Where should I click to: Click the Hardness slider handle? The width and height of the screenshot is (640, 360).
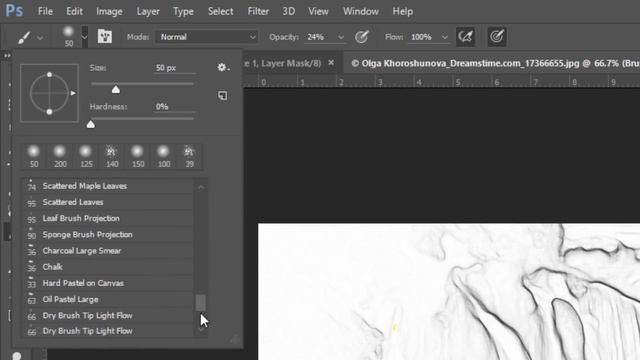click(91, 124)
